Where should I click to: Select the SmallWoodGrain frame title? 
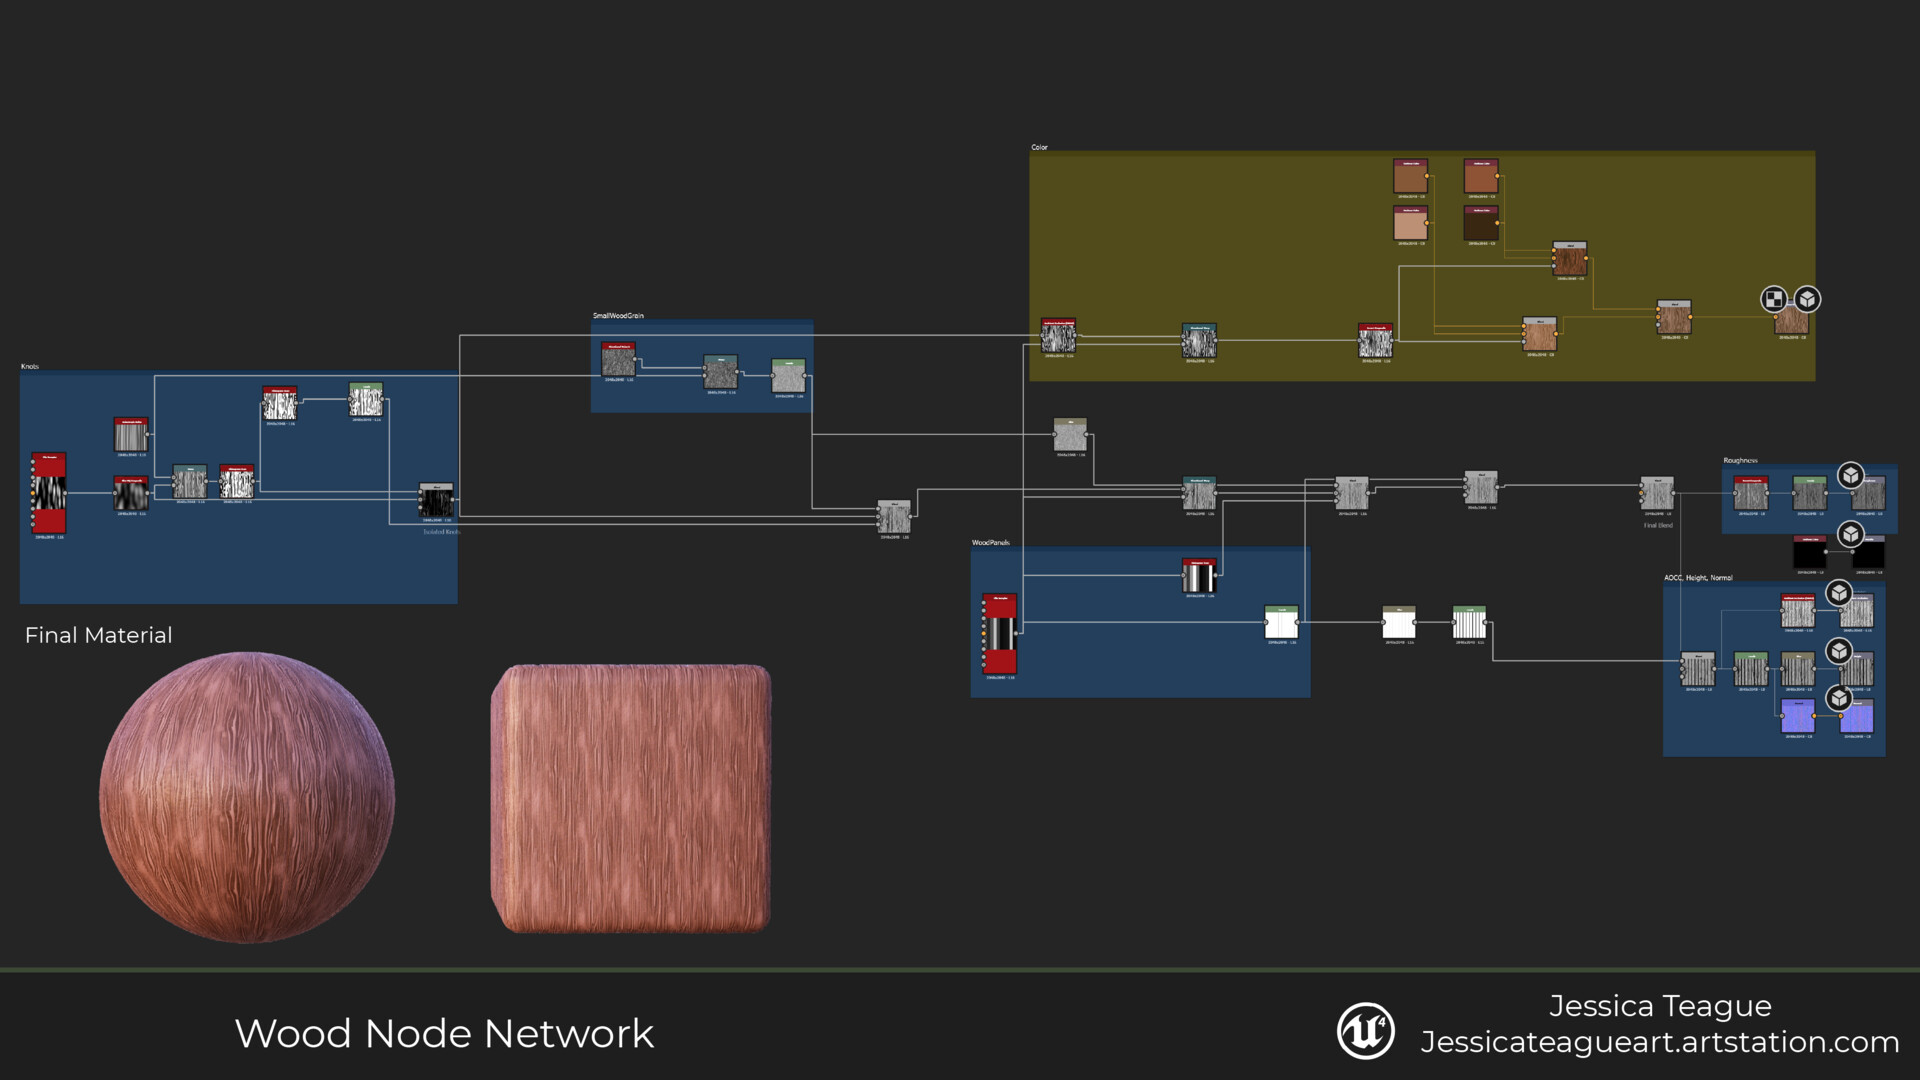coord(618,316)
